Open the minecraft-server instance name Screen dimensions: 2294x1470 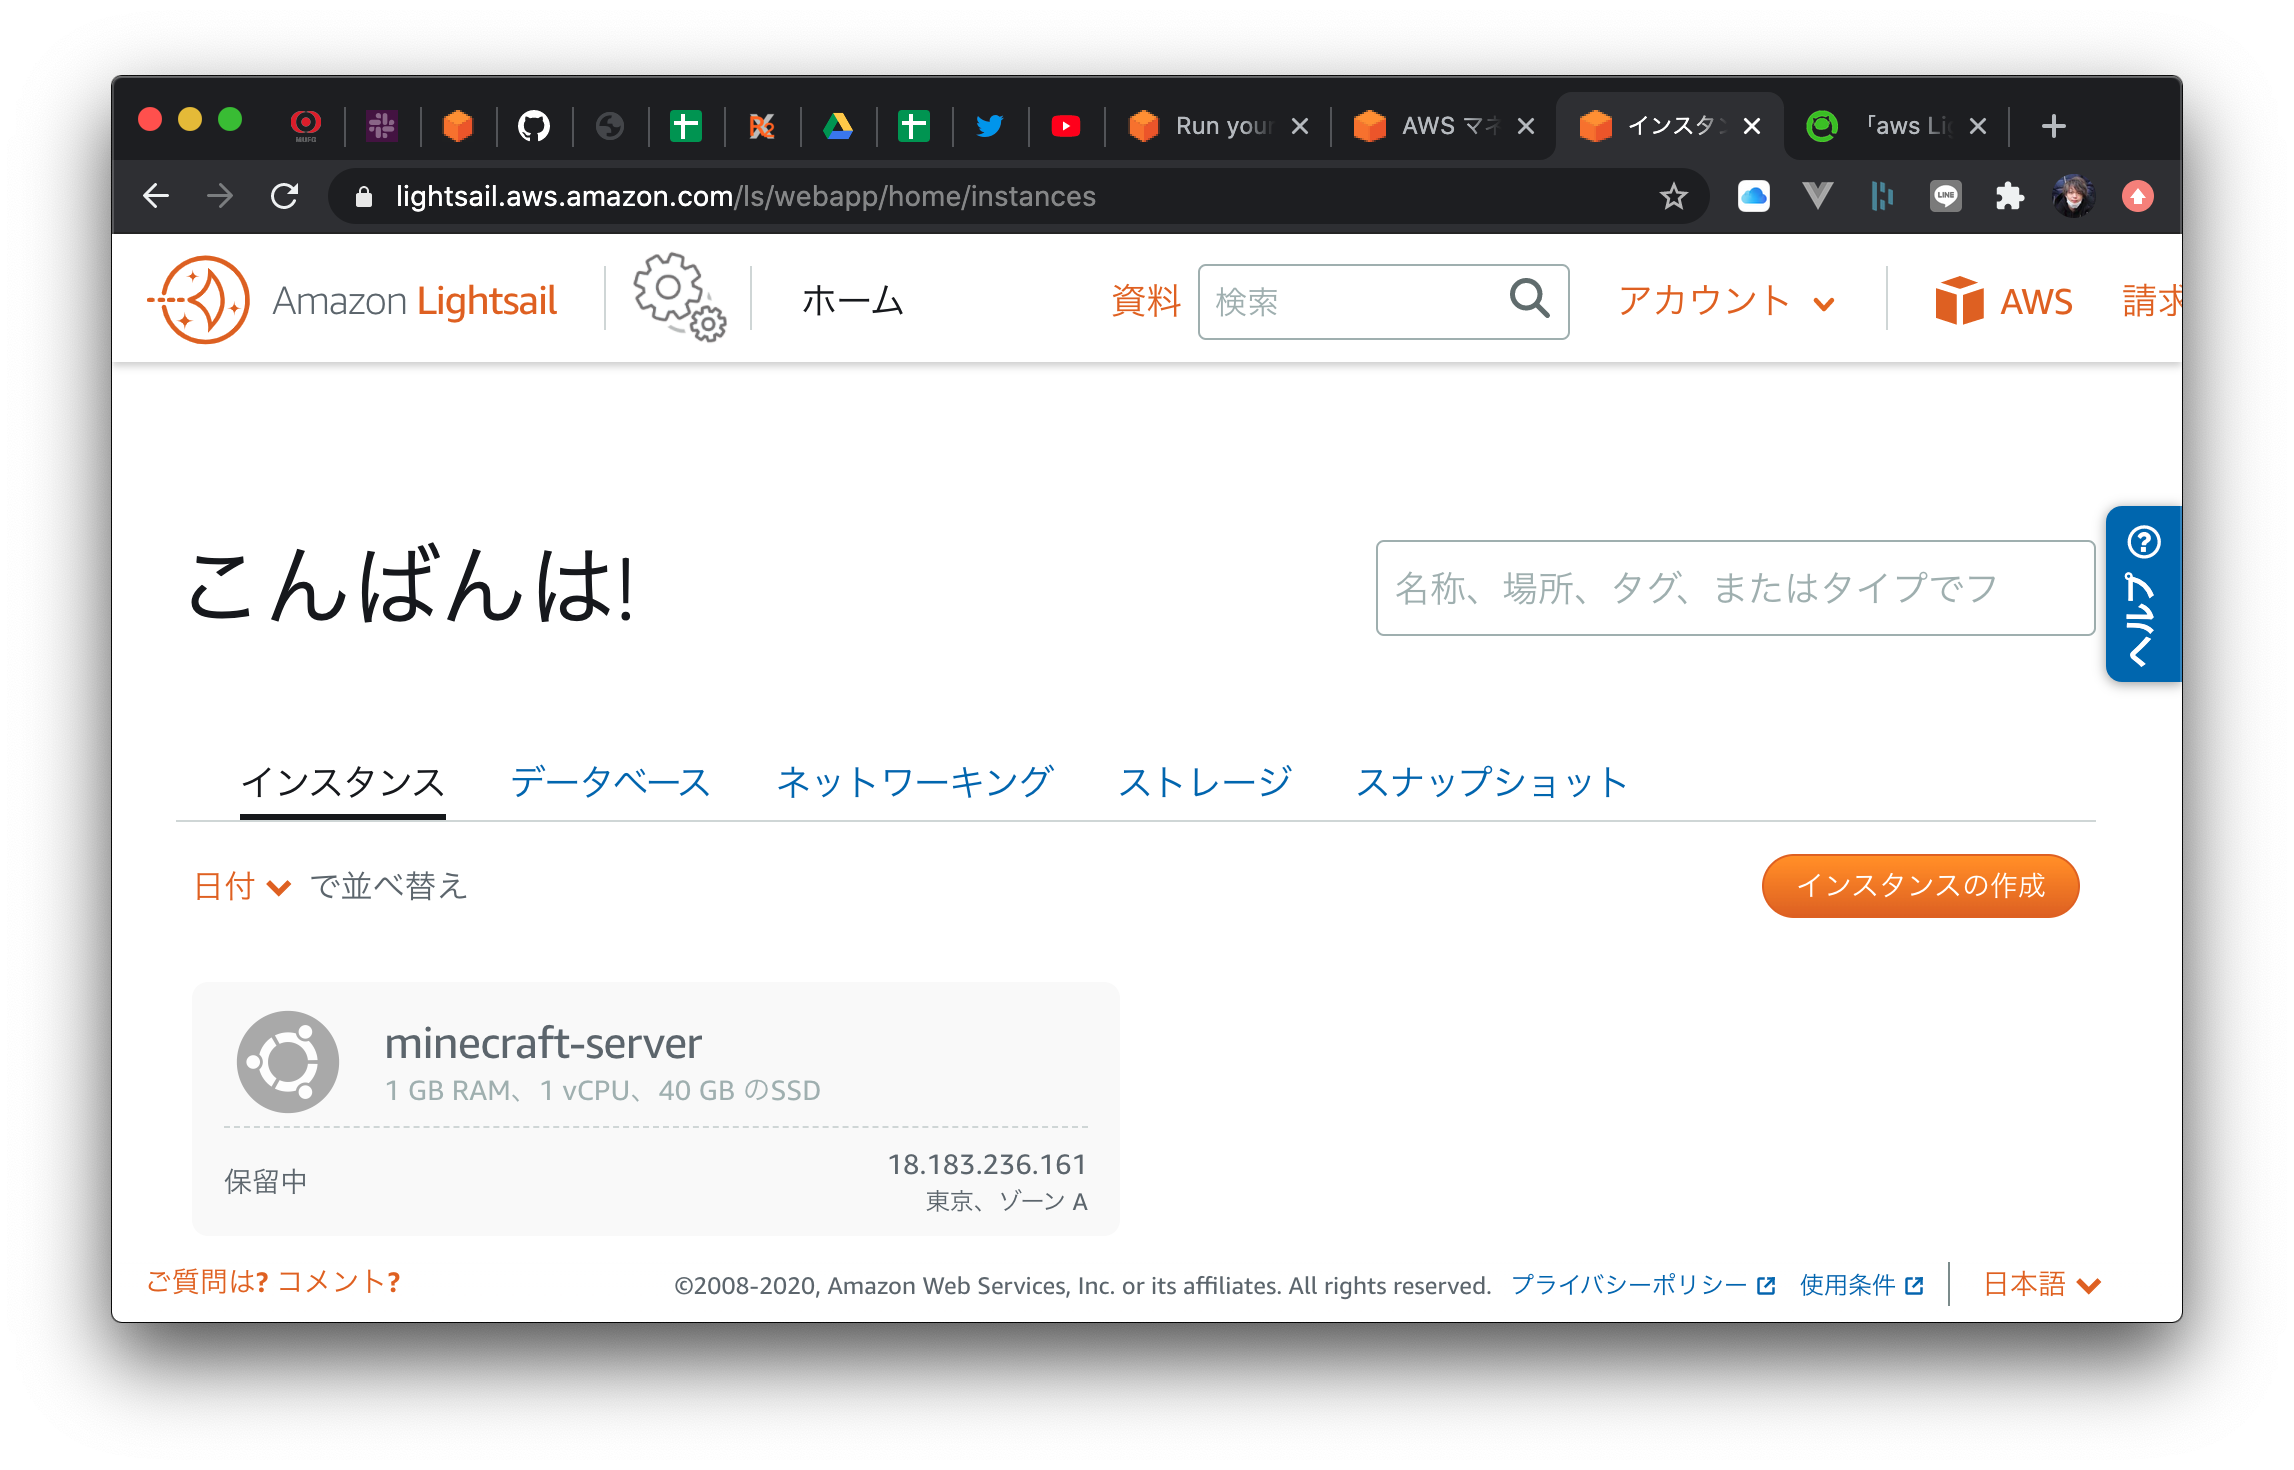point(543,1043)
